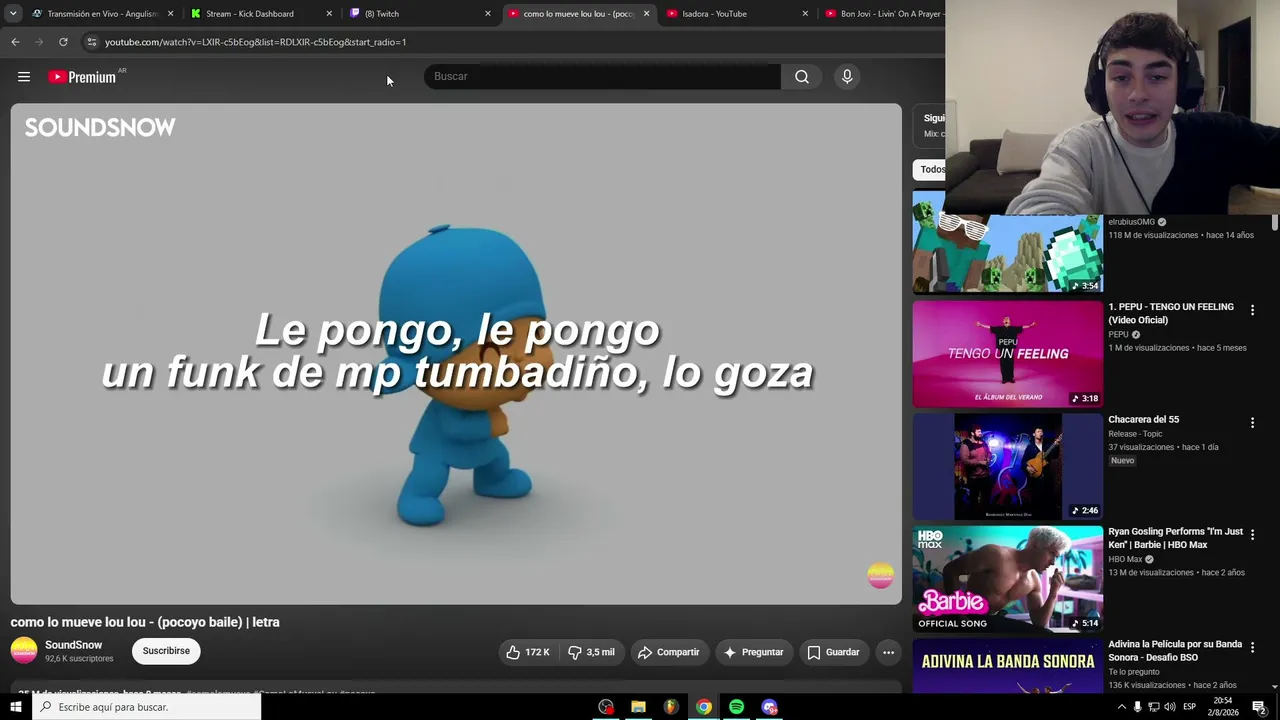Close the Isadora YouTube tab
Screen dimensions: 1280x720
(x=805, y=14)
